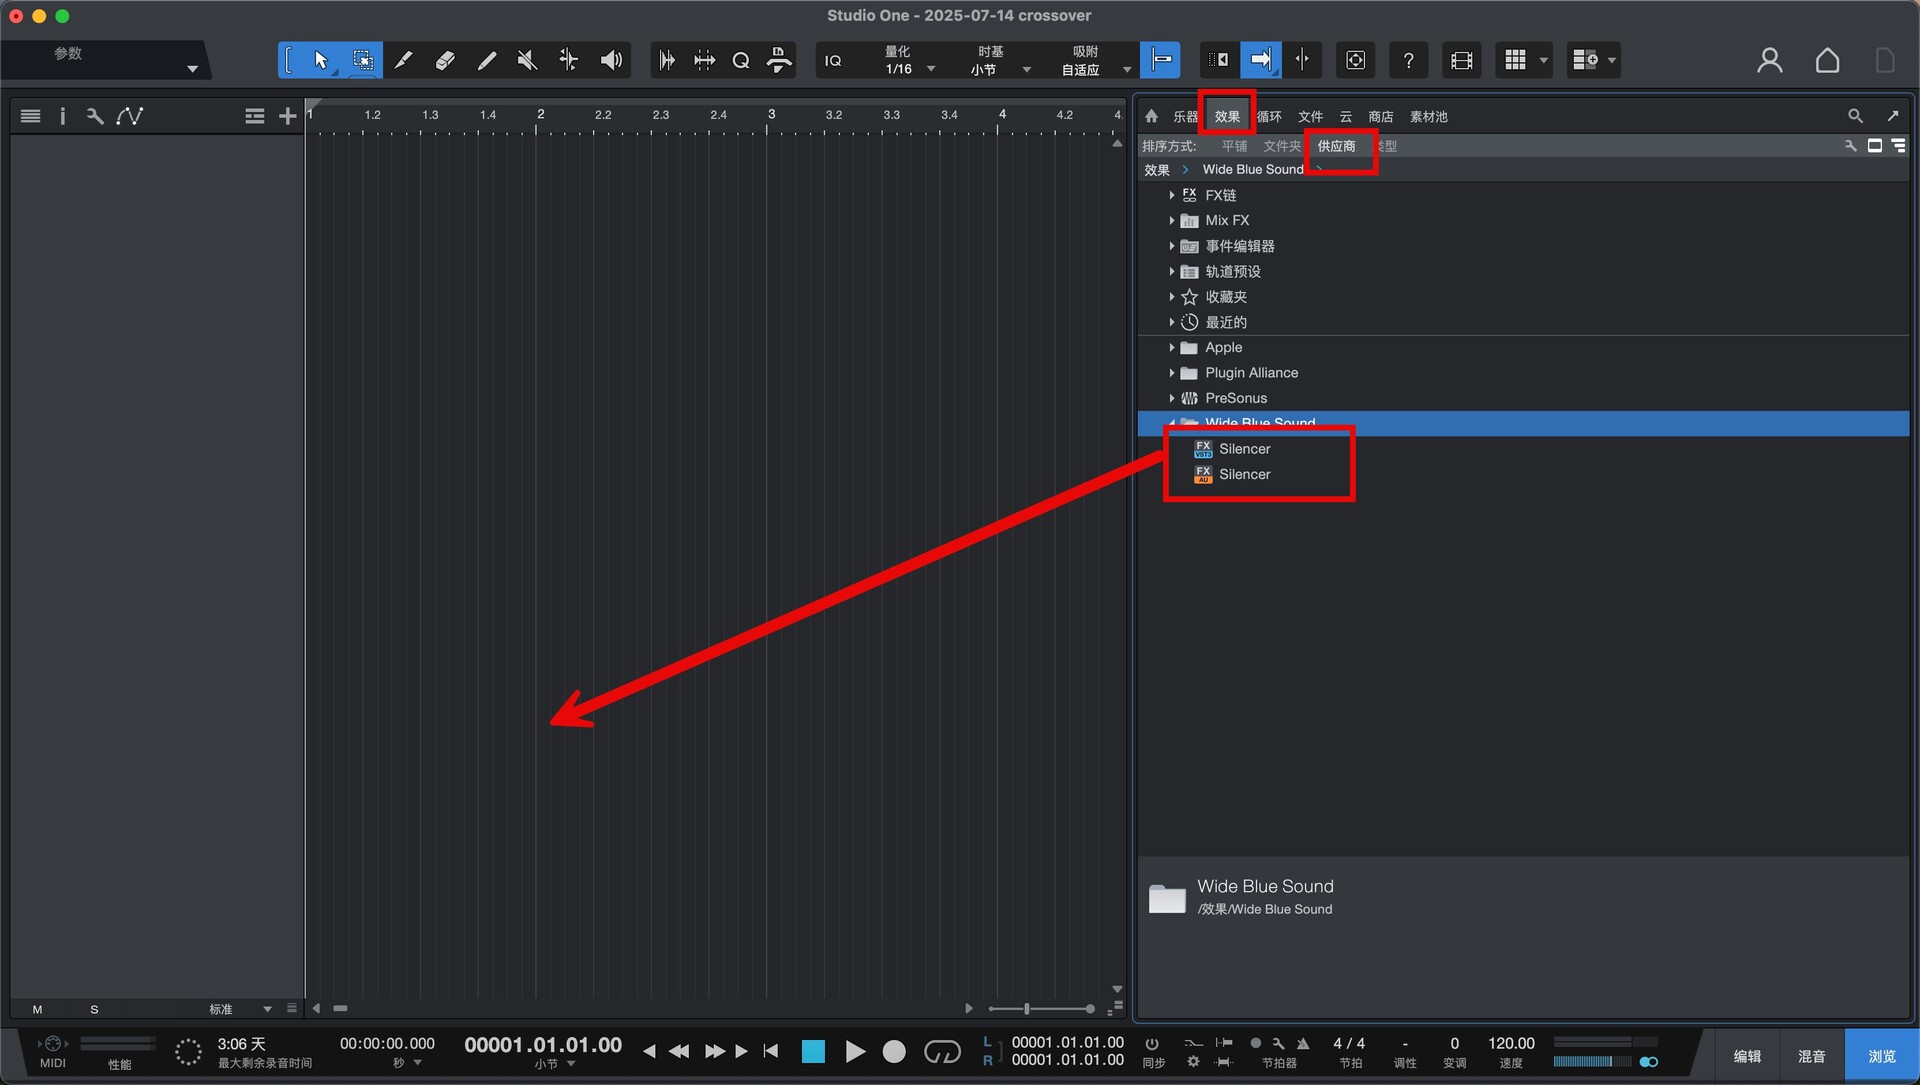This screenshot has width=1920, height=1085.
Task: Toggle autoscroll arrow button
Action: [1260, 60]
